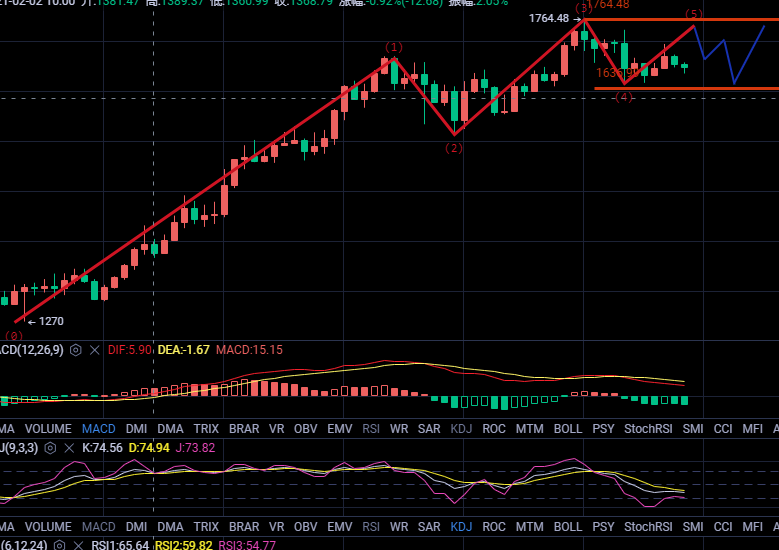Select MFI tab below the KDJ chart
Image resolution: width=779 pixels, height=550 pixels.
coord(753,526)
